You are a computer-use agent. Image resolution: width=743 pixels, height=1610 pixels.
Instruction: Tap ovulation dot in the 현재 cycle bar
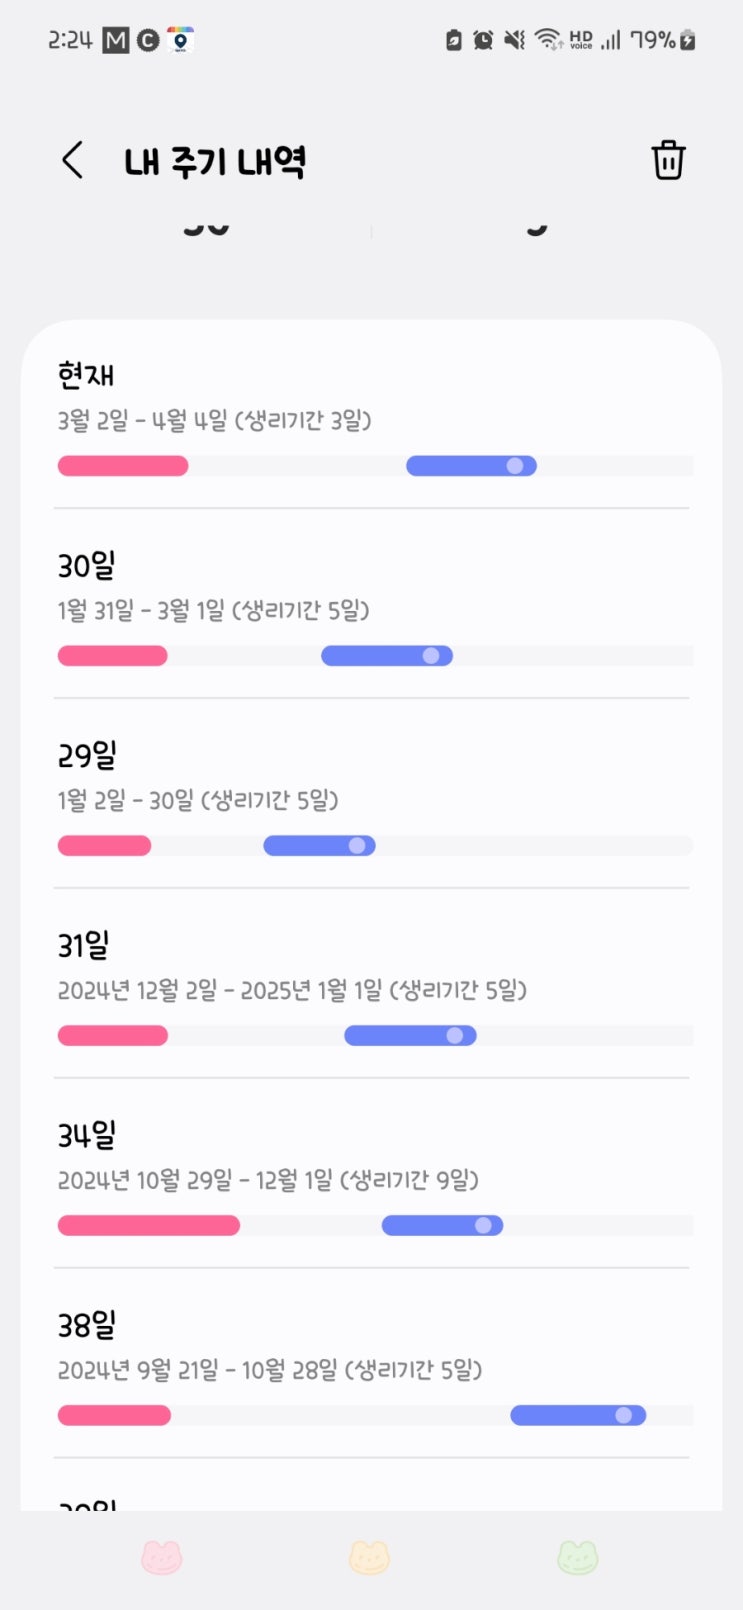pos(515,466)
